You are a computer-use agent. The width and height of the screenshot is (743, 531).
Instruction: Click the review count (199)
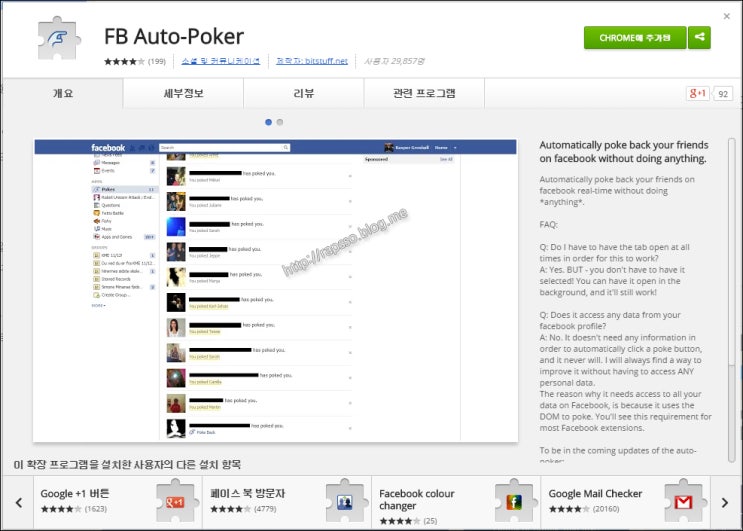pos(157,61)
